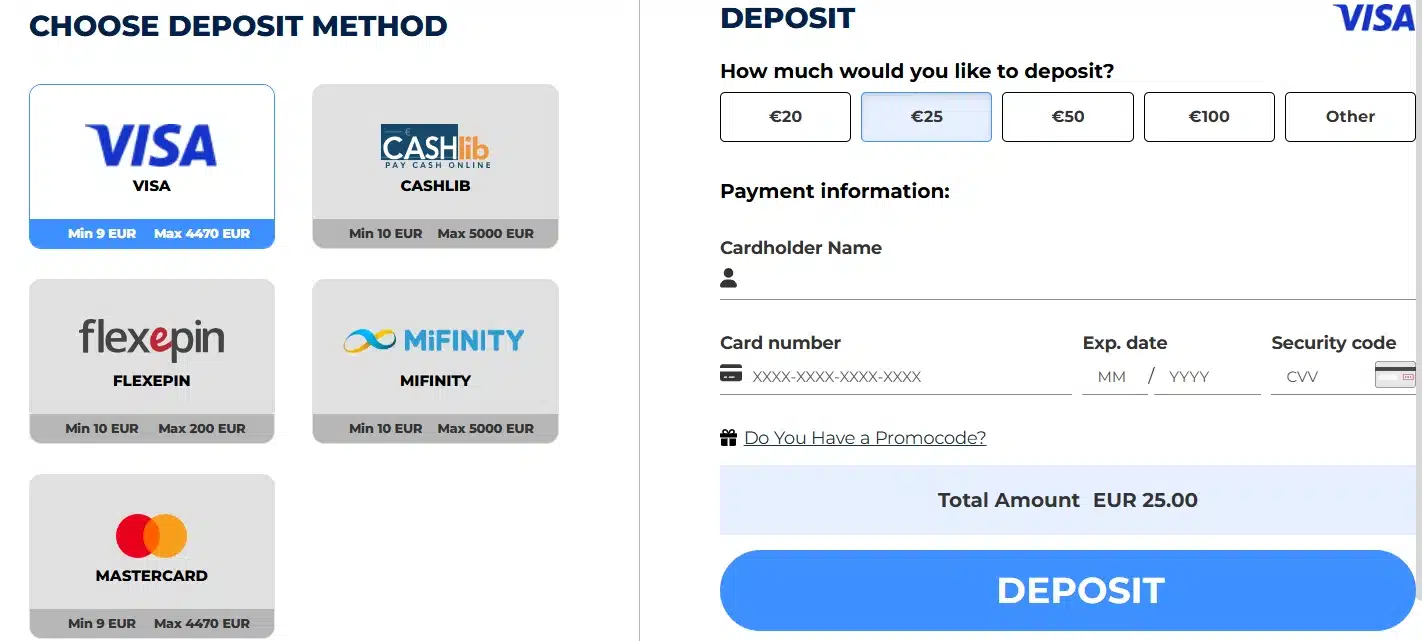This screenshot has width=1422, height=641.
Task: Click the CVV card hint icon
Action: [1395, 376]
